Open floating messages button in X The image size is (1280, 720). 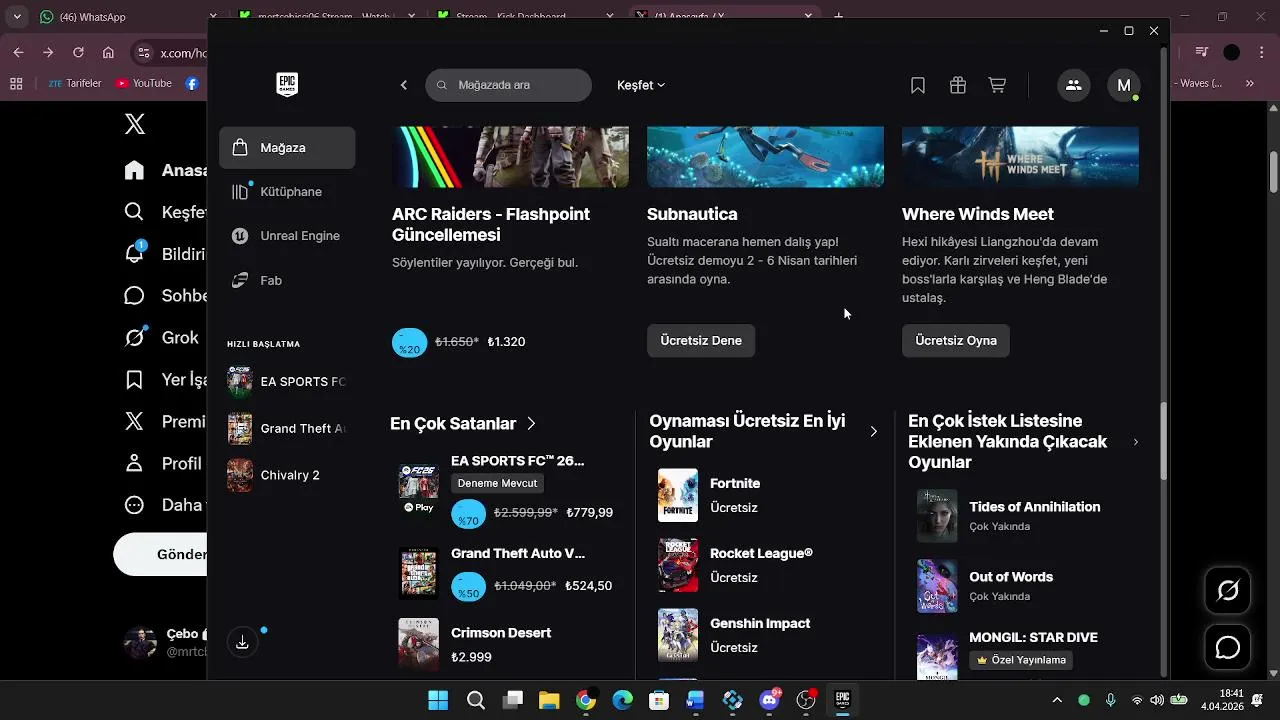point(1228,648)
